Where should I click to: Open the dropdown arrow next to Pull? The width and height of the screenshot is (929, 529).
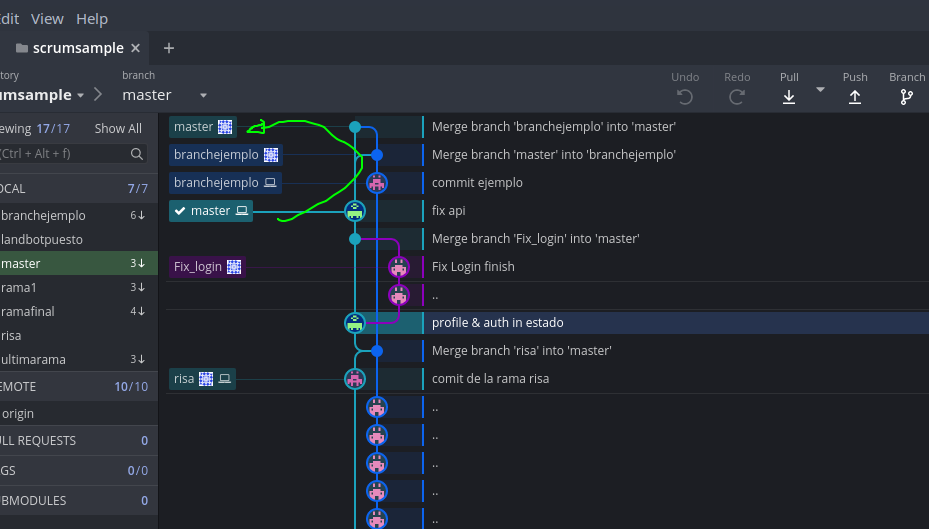(821, 90)
